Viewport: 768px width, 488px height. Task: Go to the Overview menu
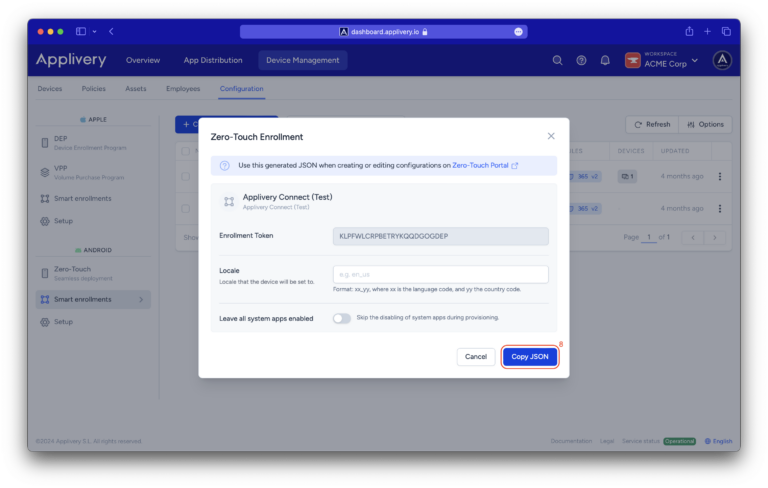[x=143, y=60]
